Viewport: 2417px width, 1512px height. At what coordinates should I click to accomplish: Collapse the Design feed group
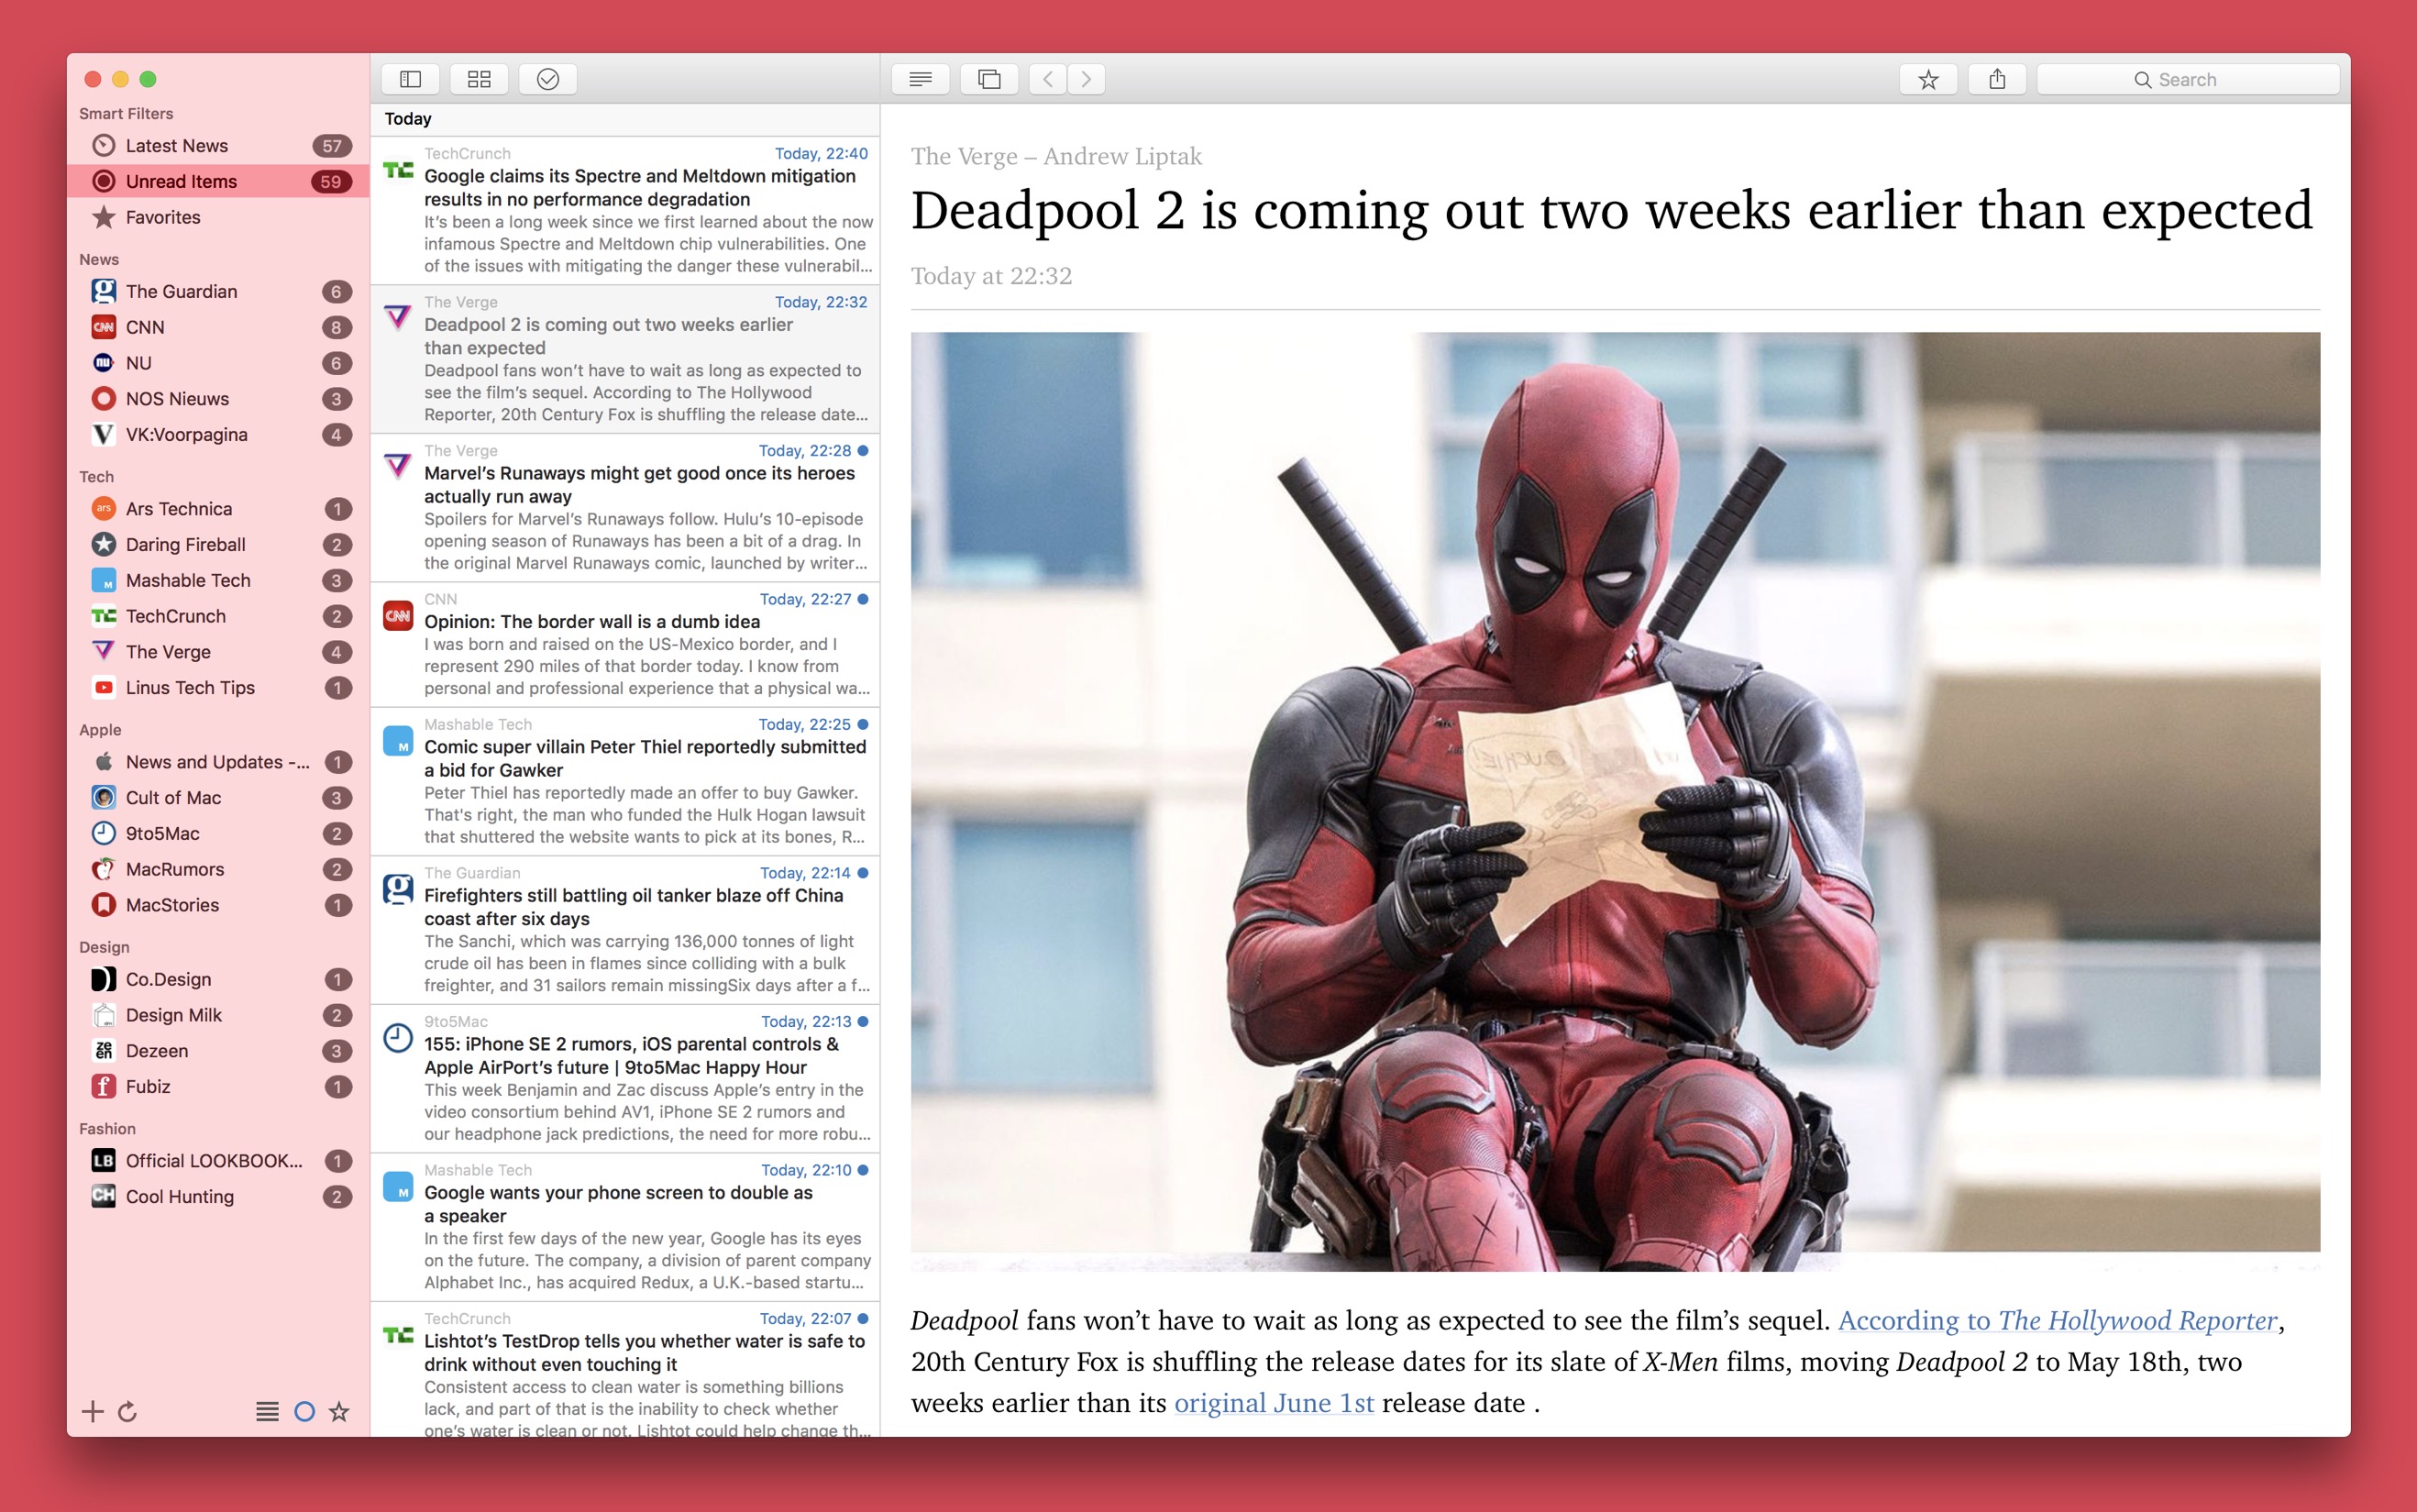pyautogui.click(x=104, y=946)
